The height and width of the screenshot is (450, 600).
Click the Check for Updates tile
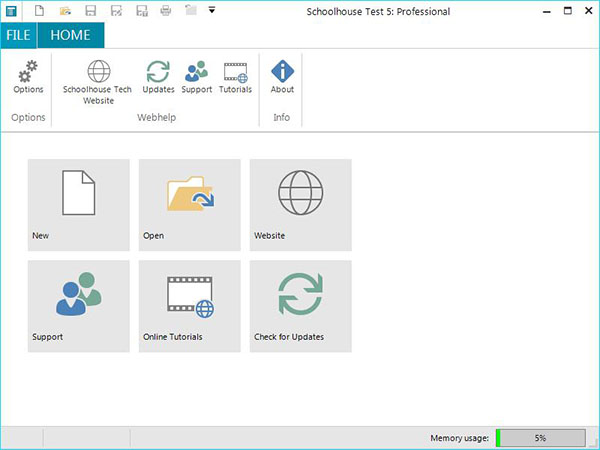click(x=301, y=305)
